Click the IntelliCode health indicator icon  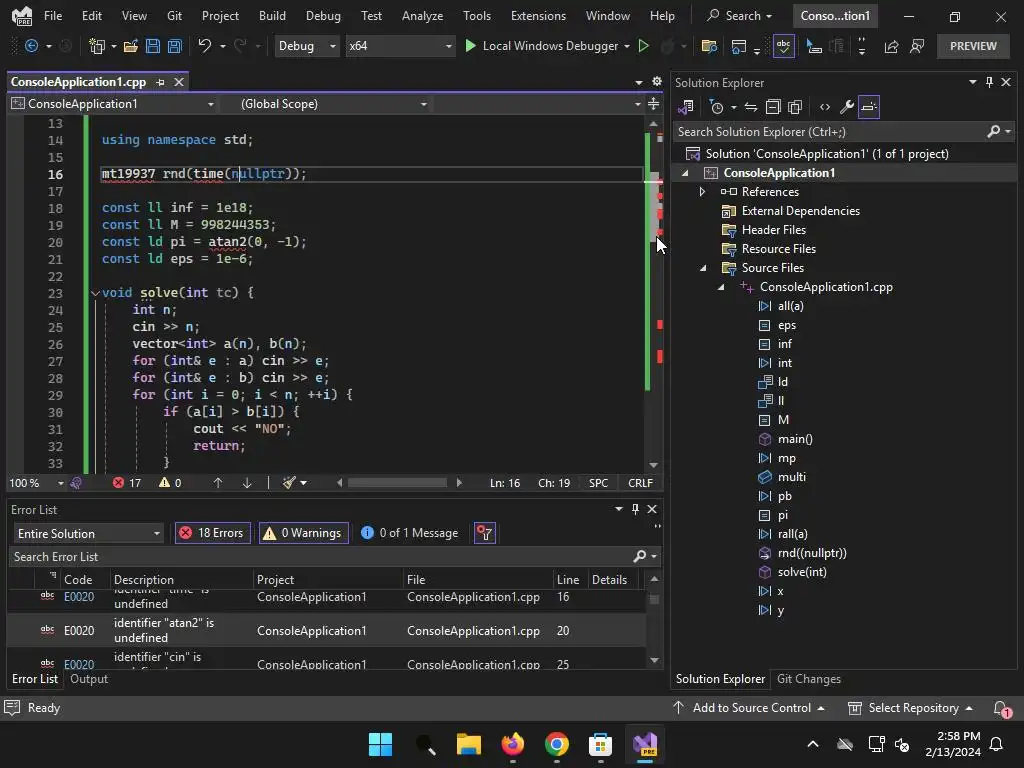[x=76, y=483]
